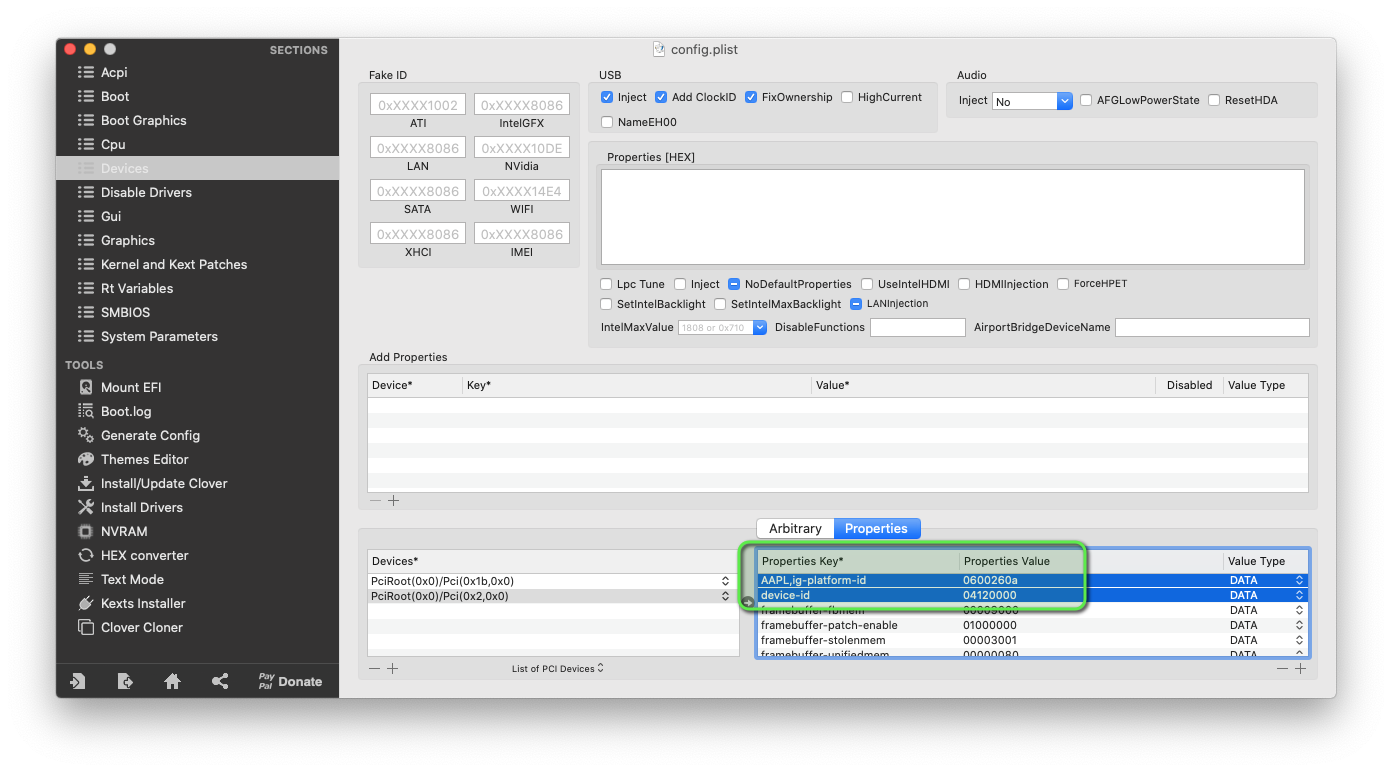Click the home icon in bottom bar

[172, 681]
